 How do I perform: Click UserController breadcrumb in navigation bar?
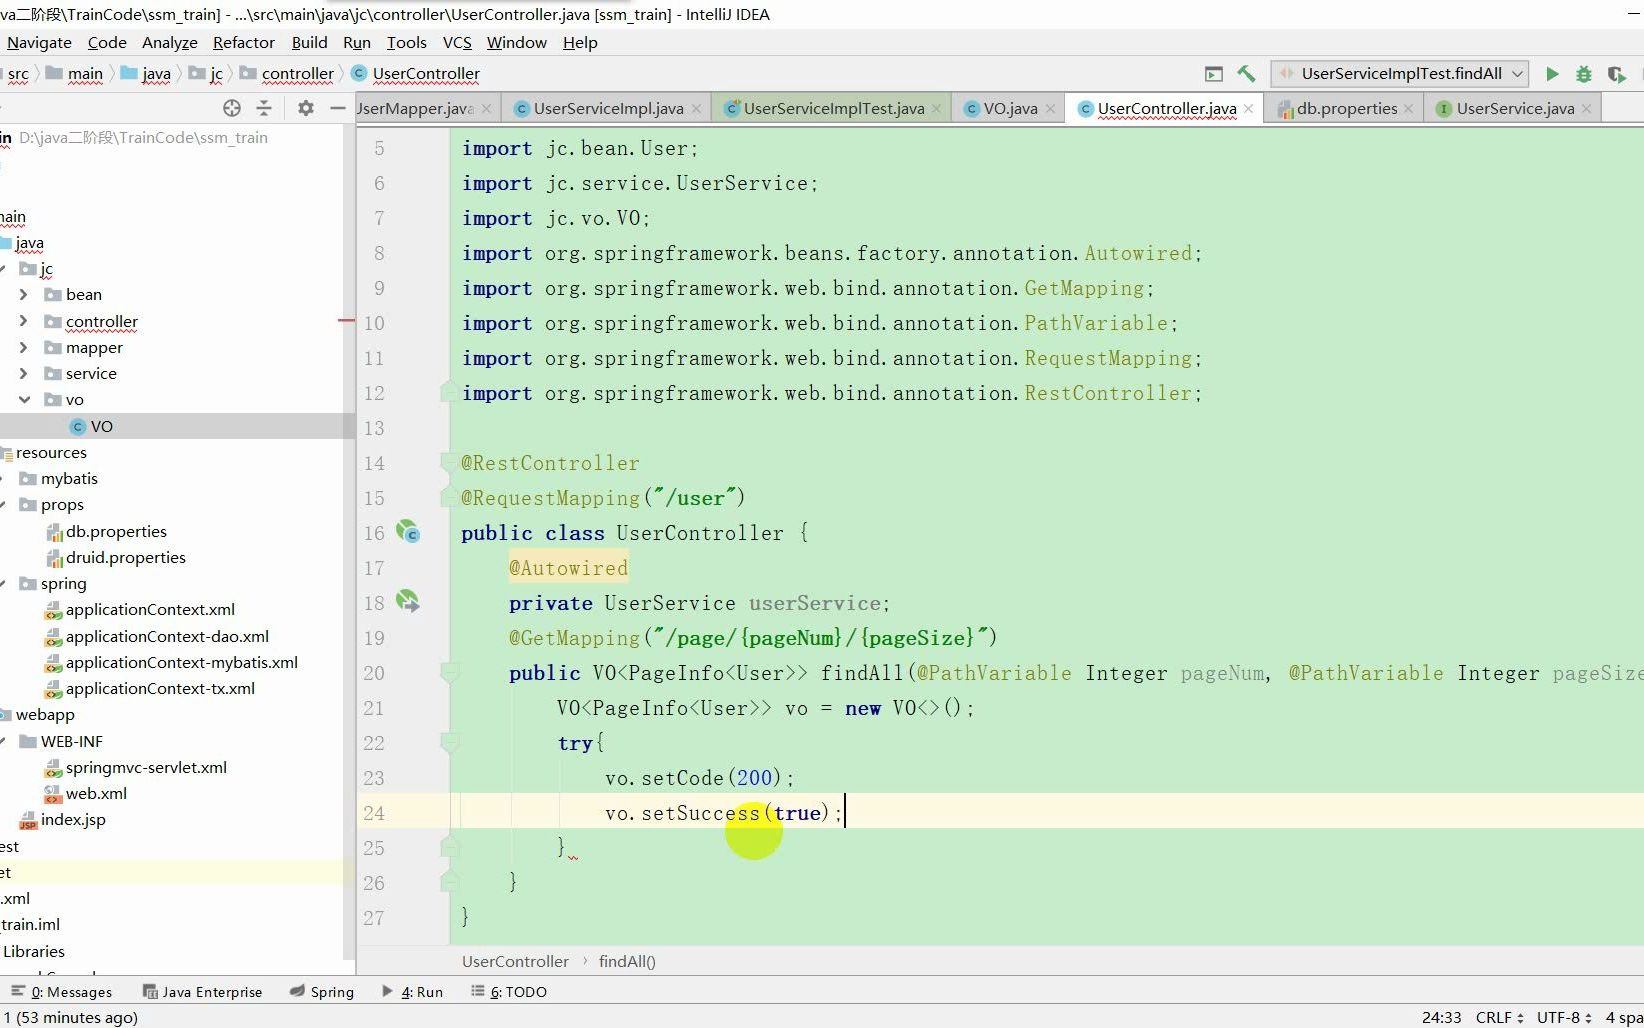tap(416, 74)
